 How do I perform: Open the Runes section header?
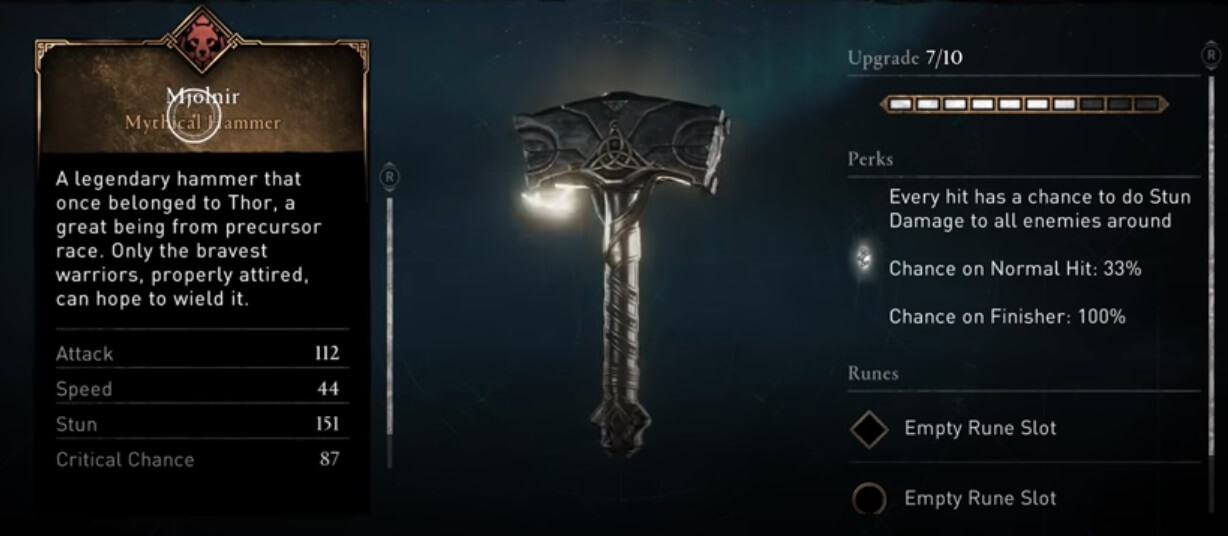873,373
